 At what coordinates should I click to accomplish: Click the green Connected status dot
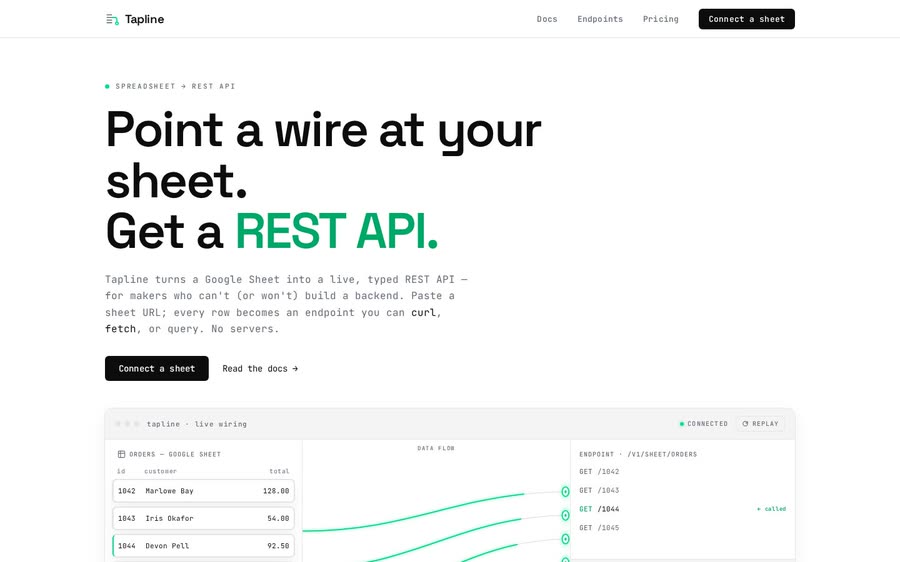[x=682, y=424]
